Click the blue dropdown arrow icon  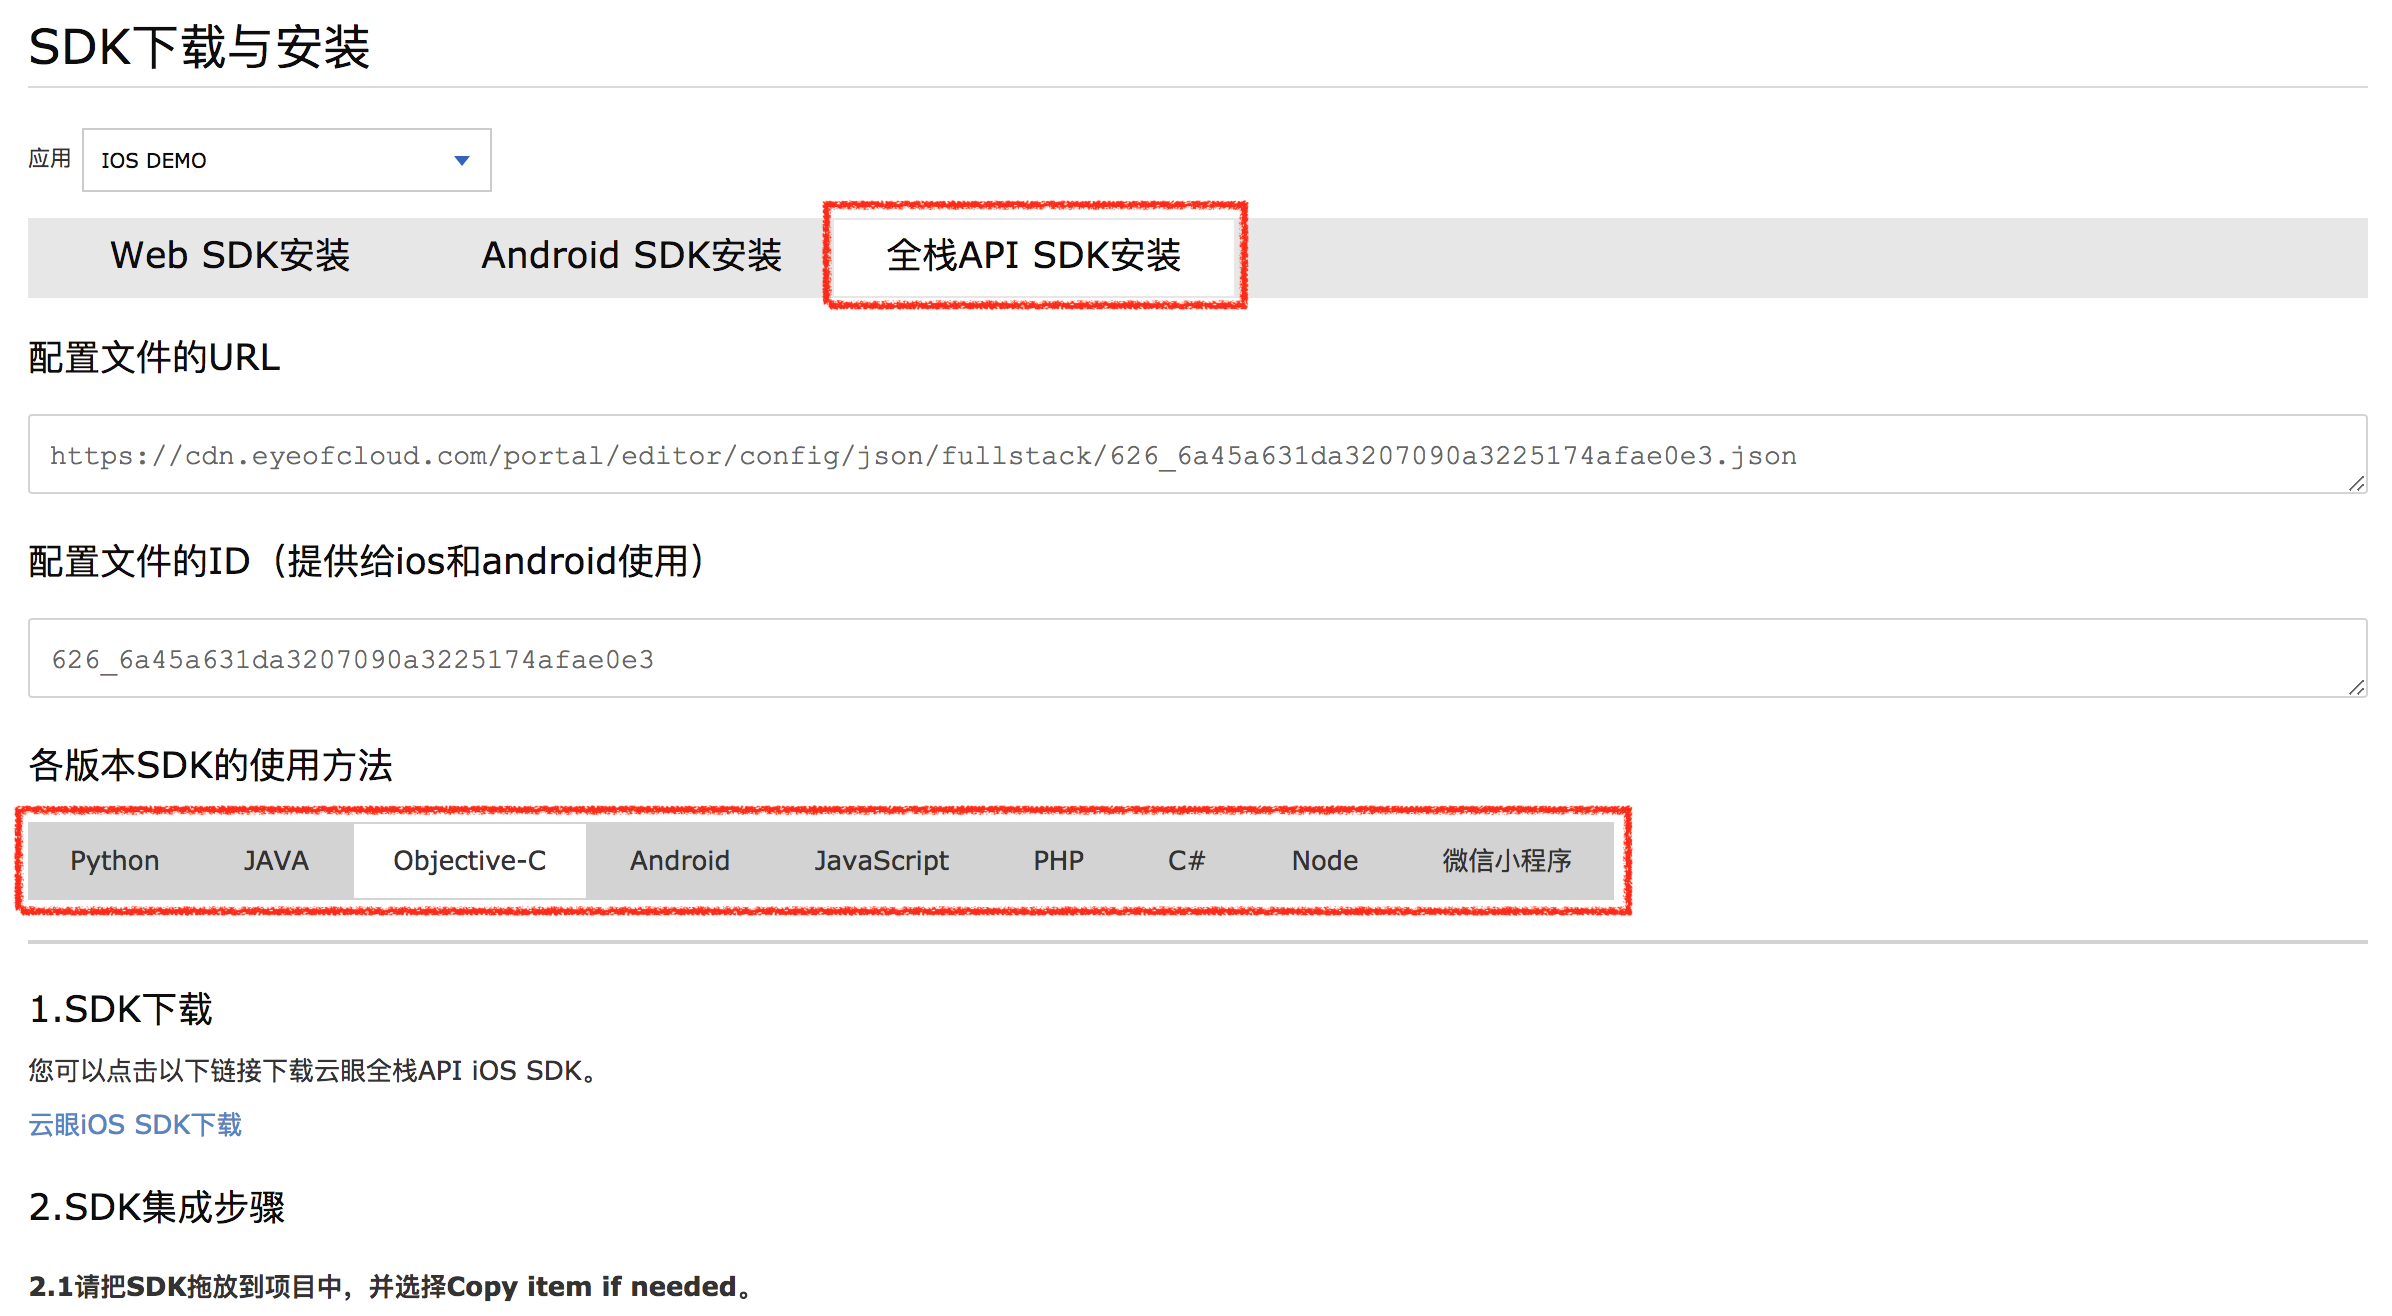(x=462, y=160)
